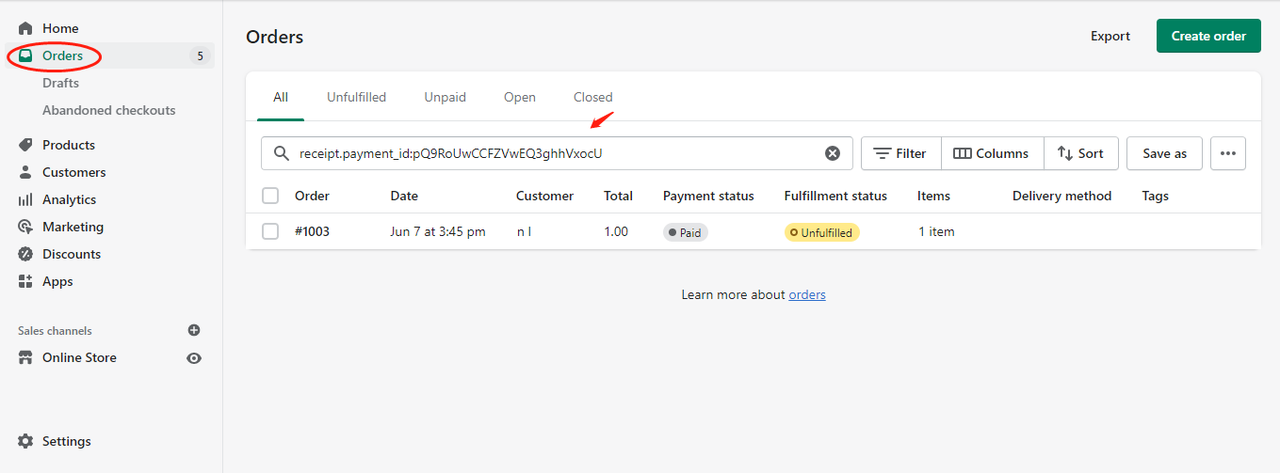The width and height of the screenshot is (1280, 473).
Task: Switch to the Open tab
Action: [520, 97]
